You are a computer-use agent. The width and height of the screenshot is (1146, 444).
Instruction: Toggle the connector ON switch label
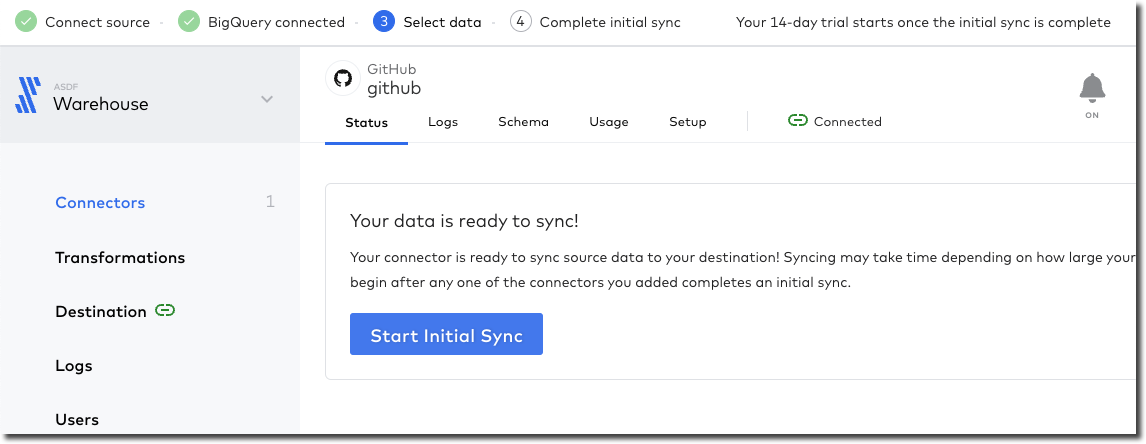1092,115
